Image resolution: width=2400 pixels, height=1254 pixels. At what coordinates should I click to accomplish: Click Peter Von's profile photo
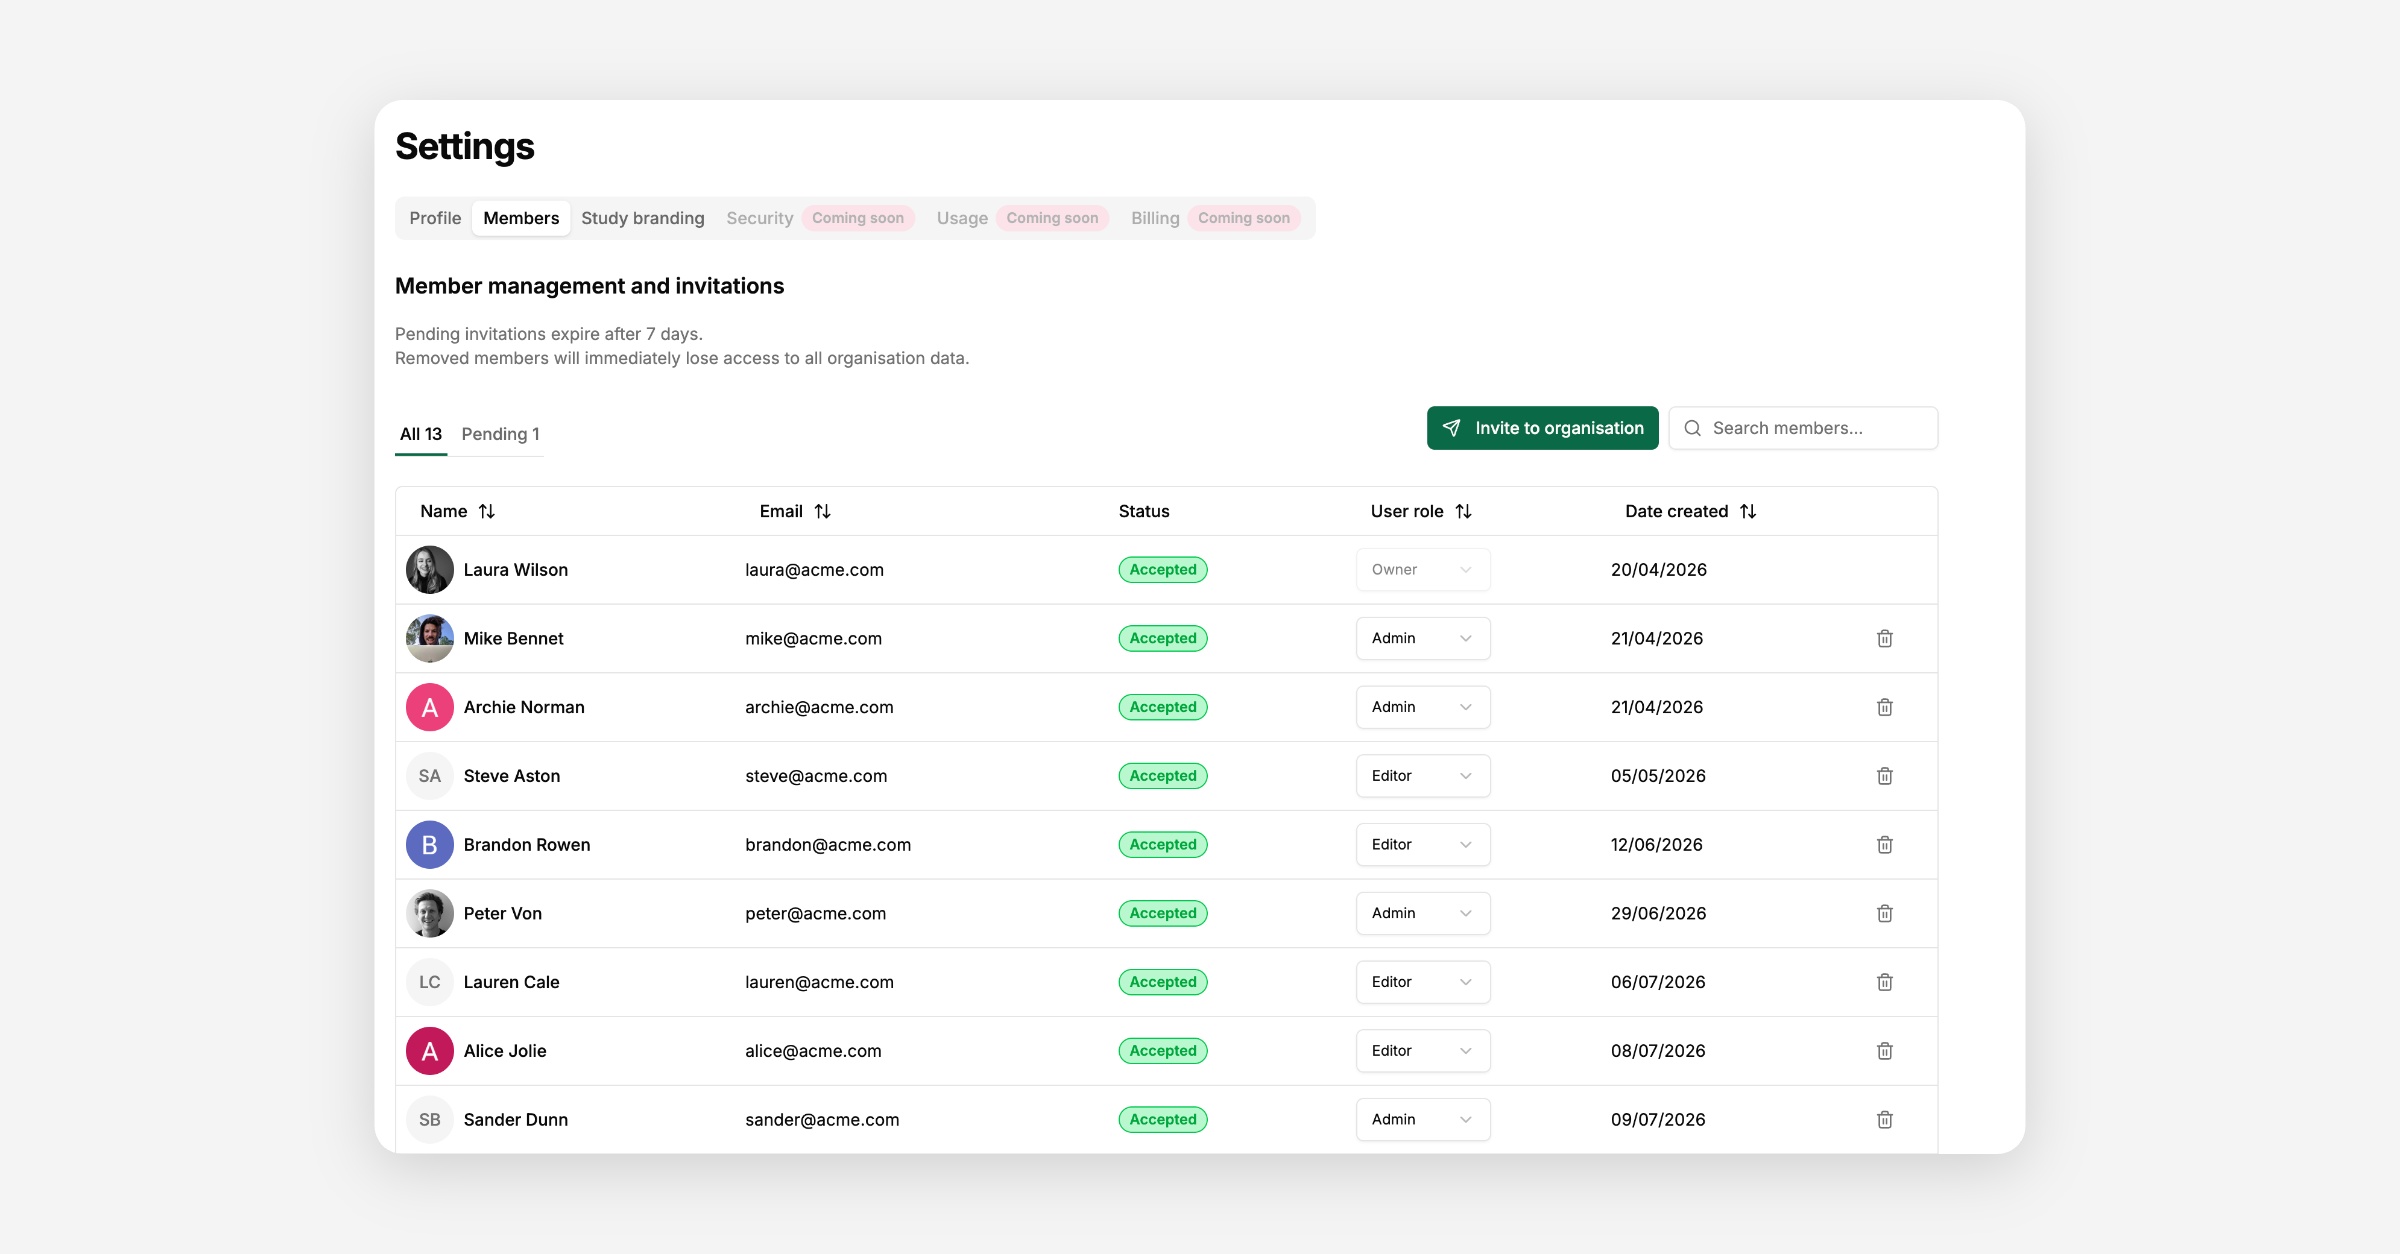click(430, 913)
